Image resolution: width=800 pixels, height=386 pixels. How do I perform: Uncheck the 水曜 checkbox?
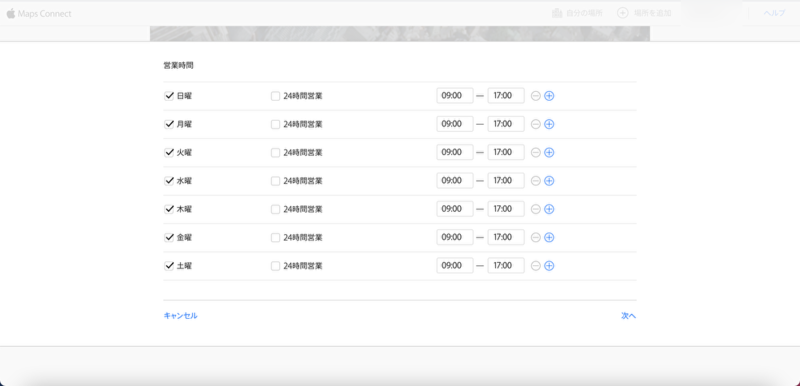click(169, 181)
